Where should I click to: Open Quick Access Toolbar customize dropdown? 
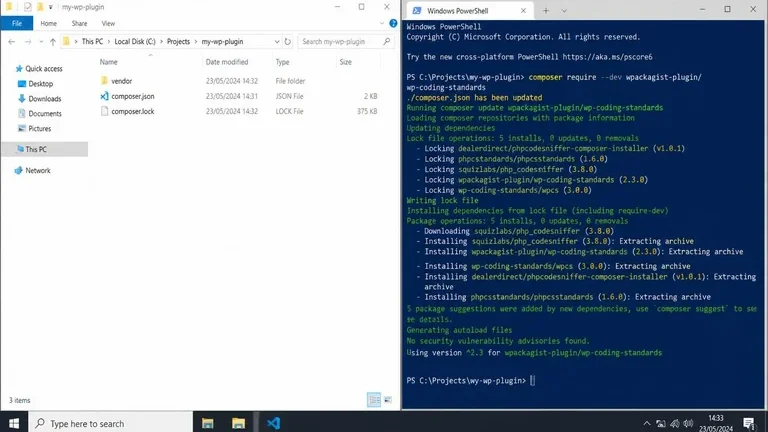(50, 7)
